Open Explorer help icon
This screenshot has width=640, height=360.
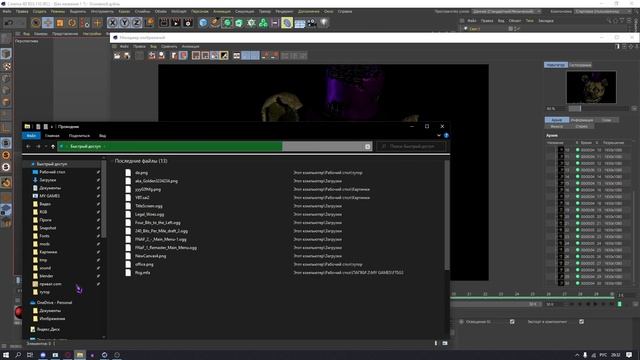446,136
